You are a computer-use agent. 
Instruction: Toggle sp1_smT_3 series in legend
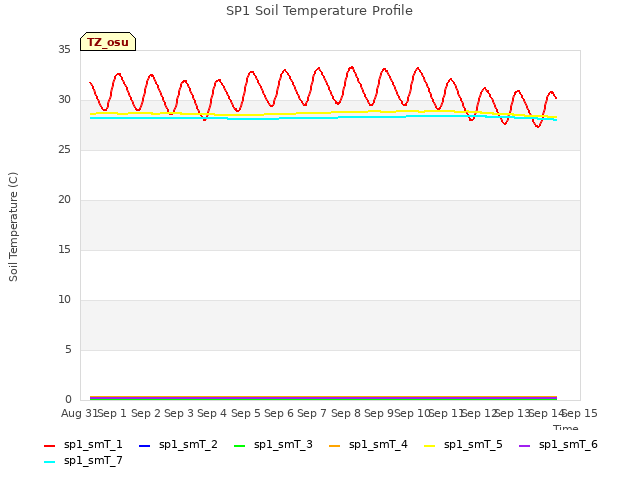click(273, 444)
